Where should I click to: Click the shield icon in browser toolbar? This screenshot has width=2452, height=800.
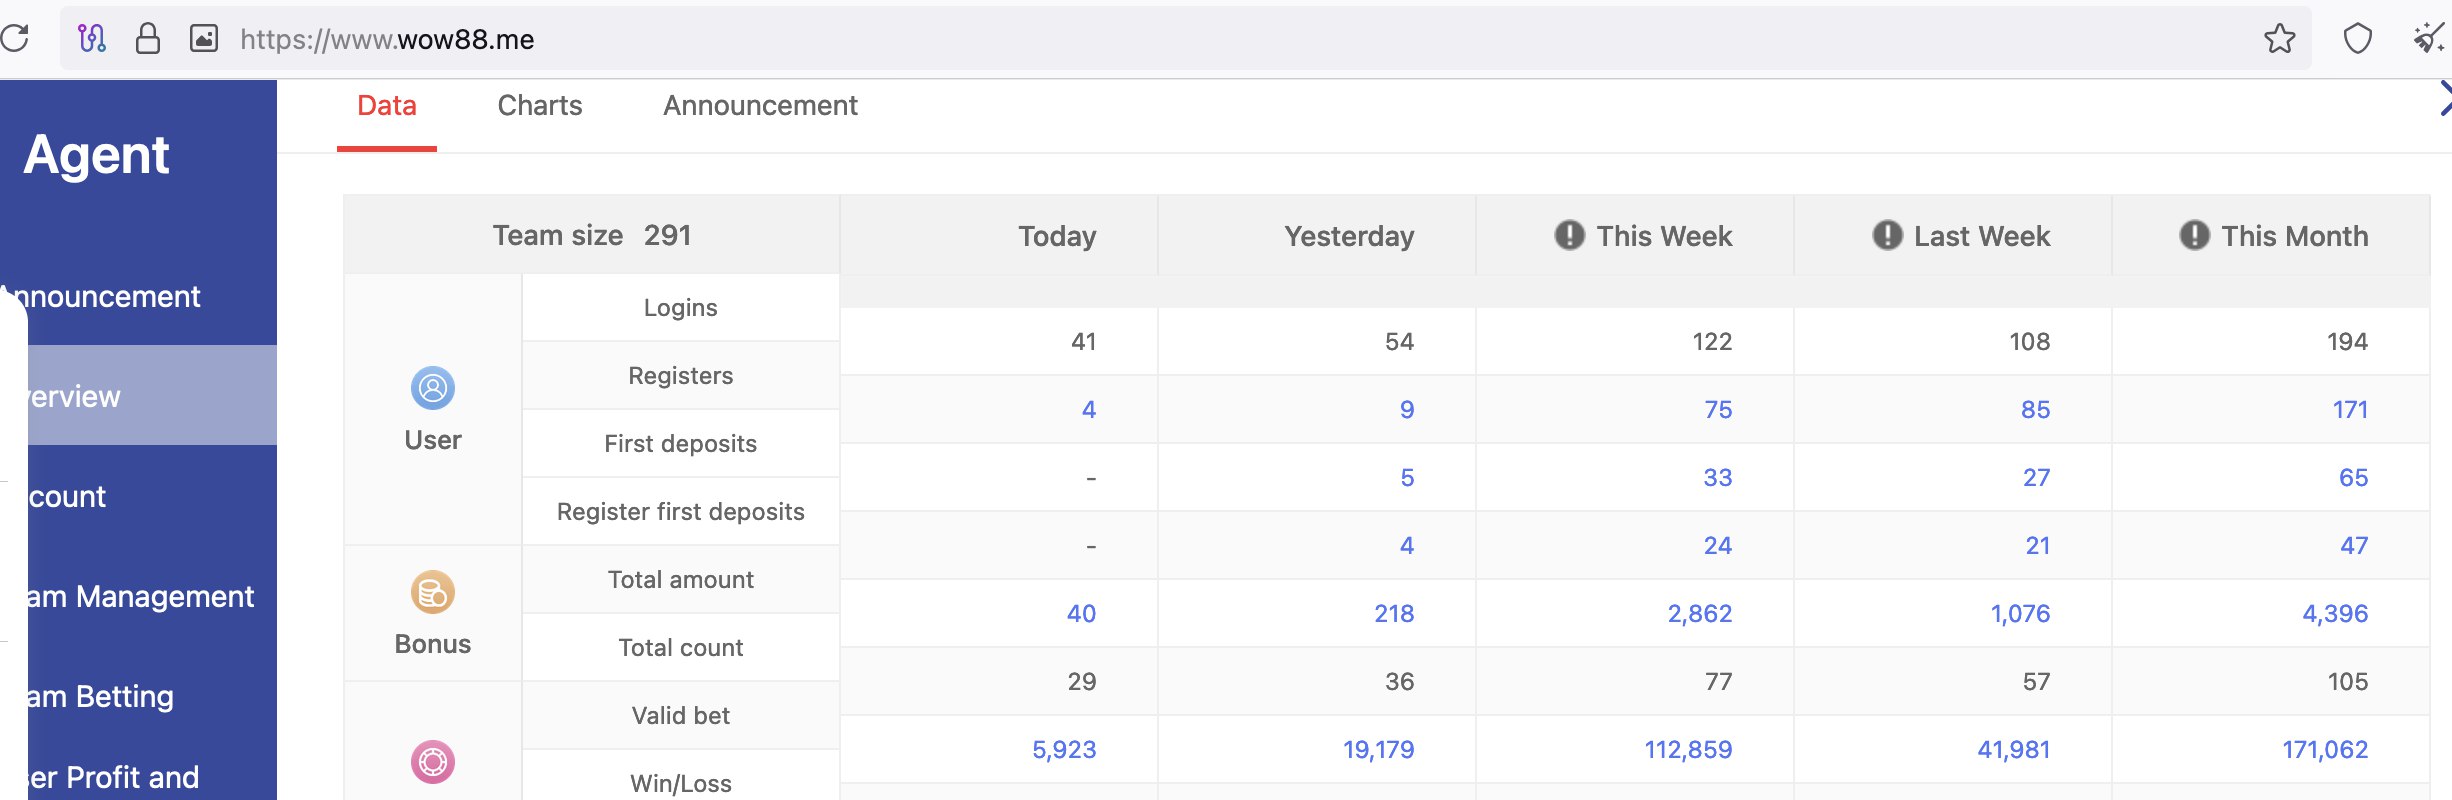2357,39
